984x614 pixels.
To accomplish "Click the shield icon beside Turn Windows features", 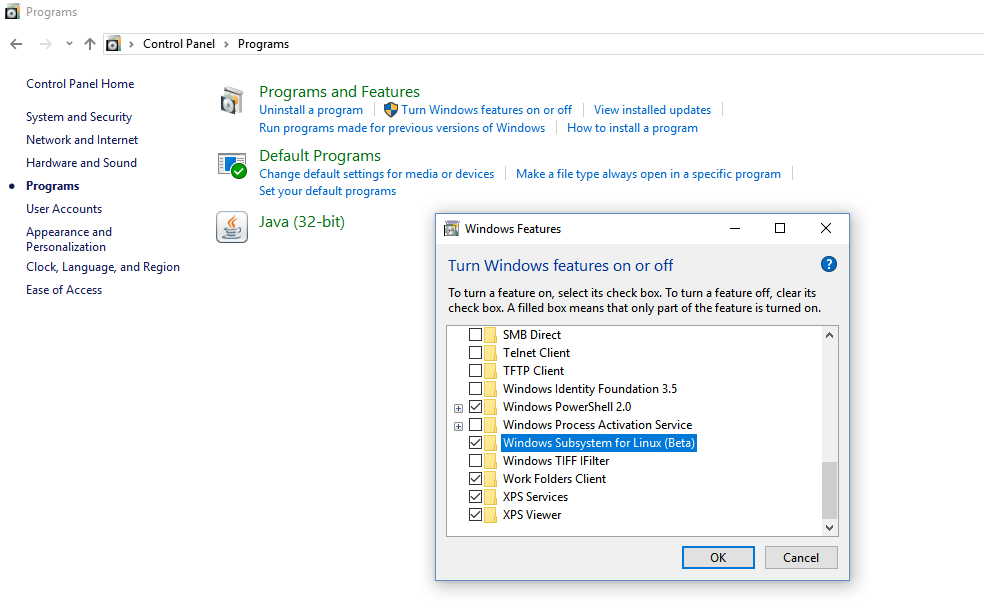I will [x=391, y=110].
